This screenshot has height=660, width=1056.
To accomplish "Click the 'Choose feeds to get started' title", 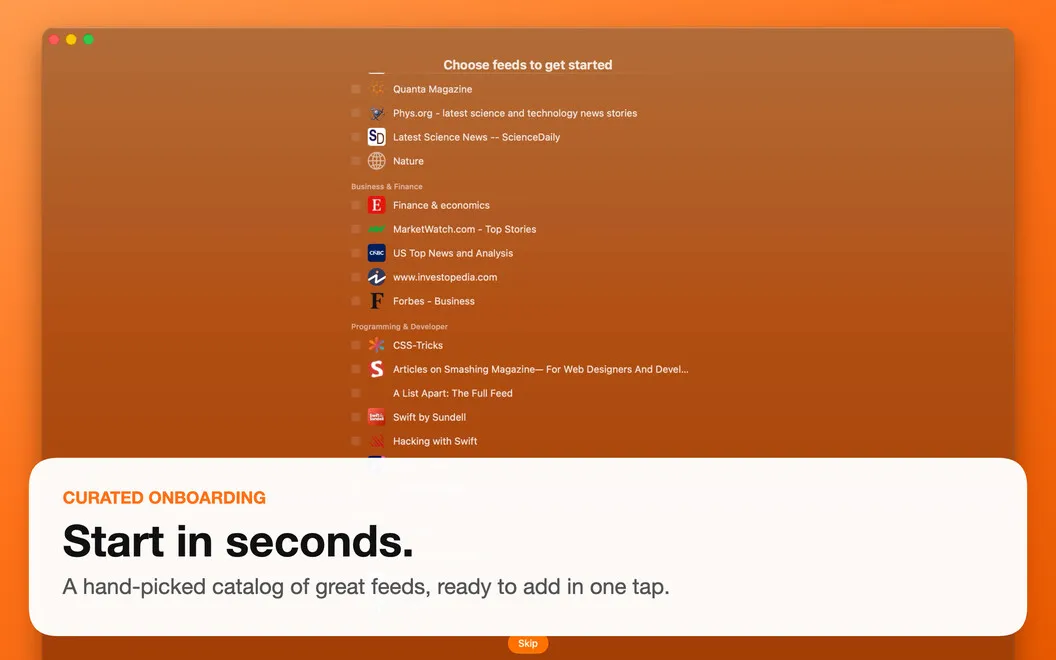I will coord(527,65).
